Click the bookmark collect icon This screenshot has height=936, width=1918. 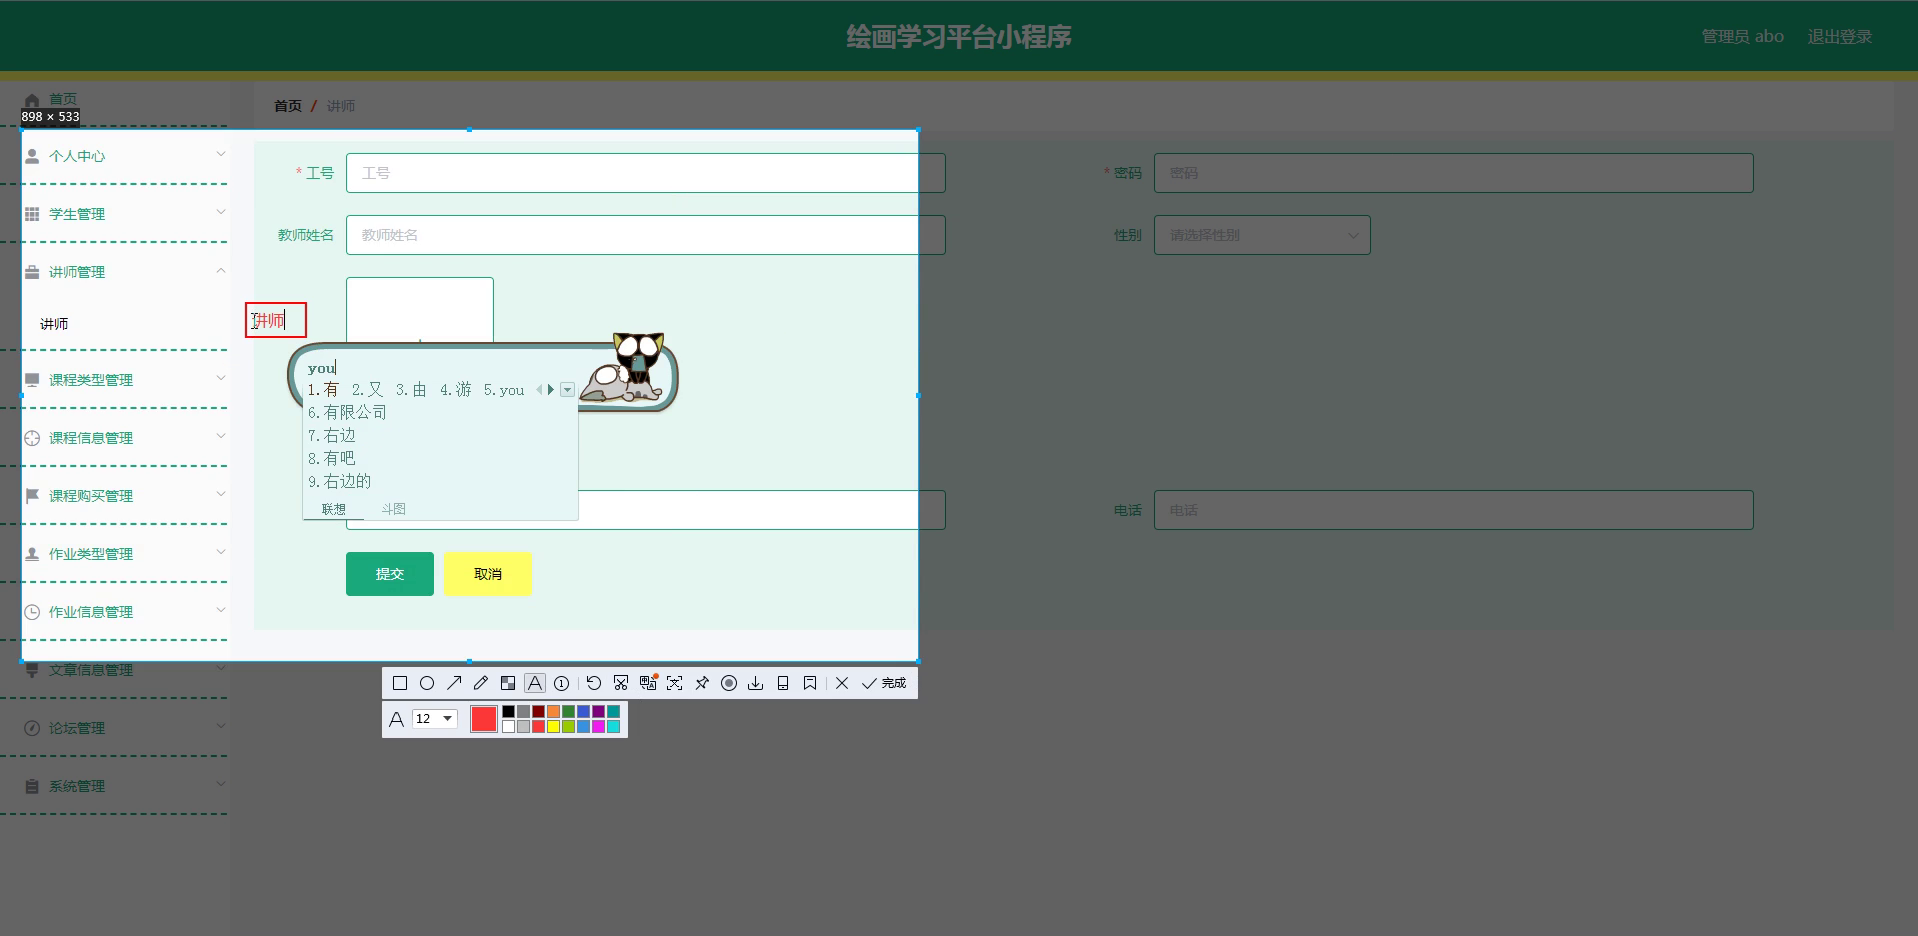[x=810, y=683]
